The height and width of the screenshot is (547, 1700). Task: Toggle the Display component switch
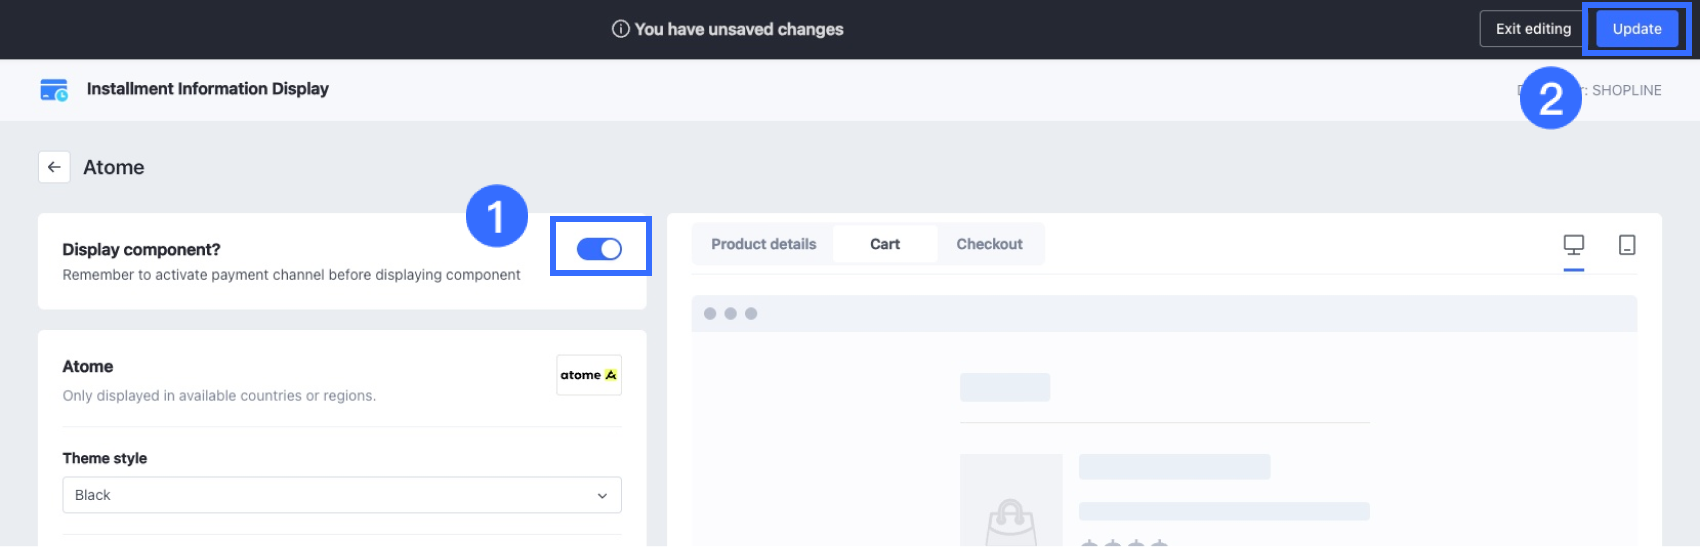point(600,249)
